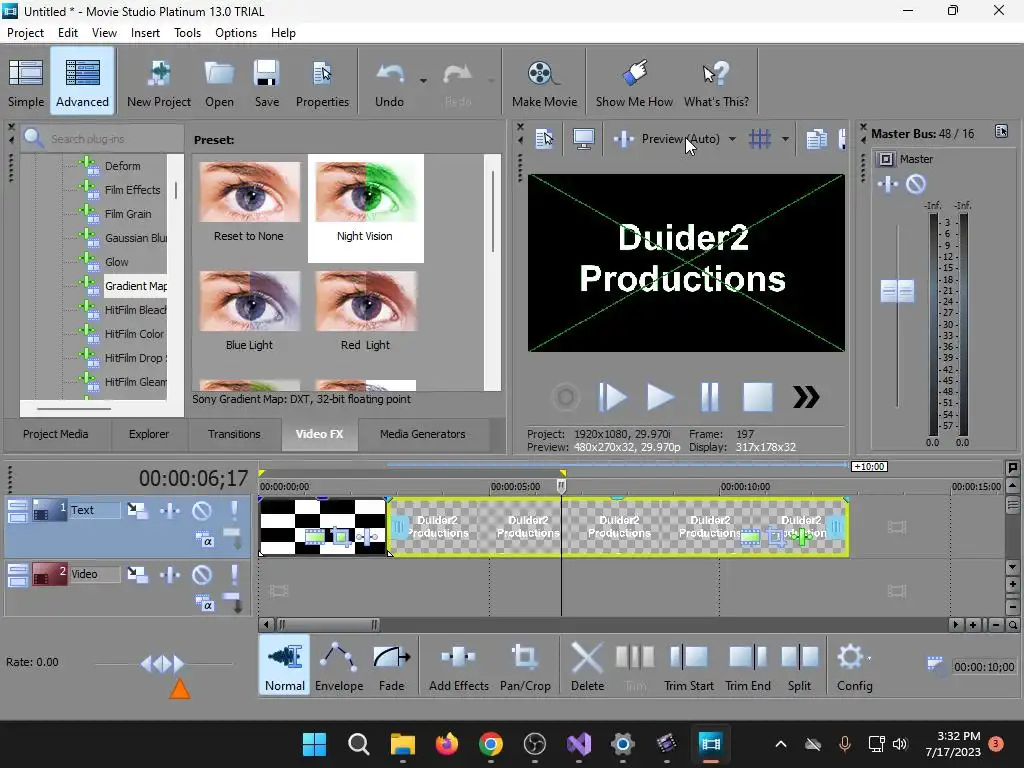Switch to the Media Generators tab
This screenshot has height=768, width=1024.
[423, 434]
